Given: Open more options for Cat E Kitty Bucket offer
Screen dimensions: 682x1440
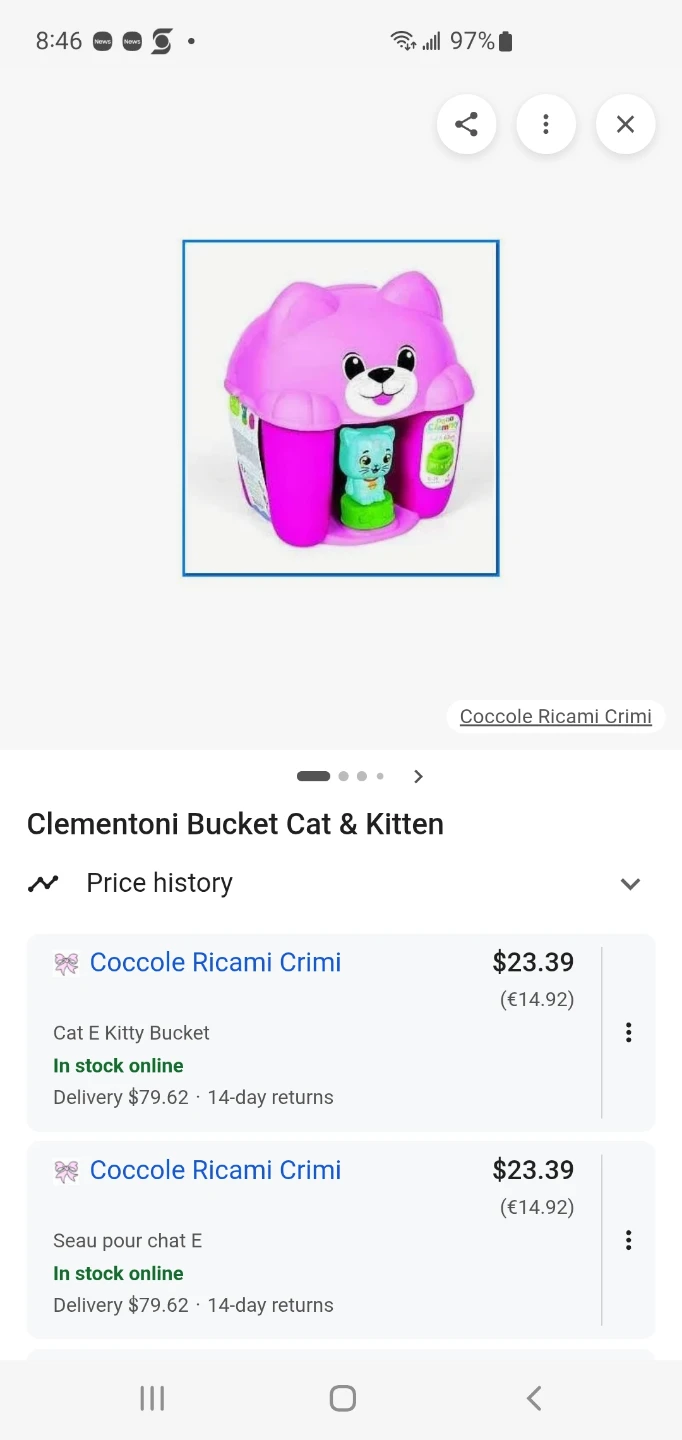Looking at the screenshot, I should point(628,1032).
